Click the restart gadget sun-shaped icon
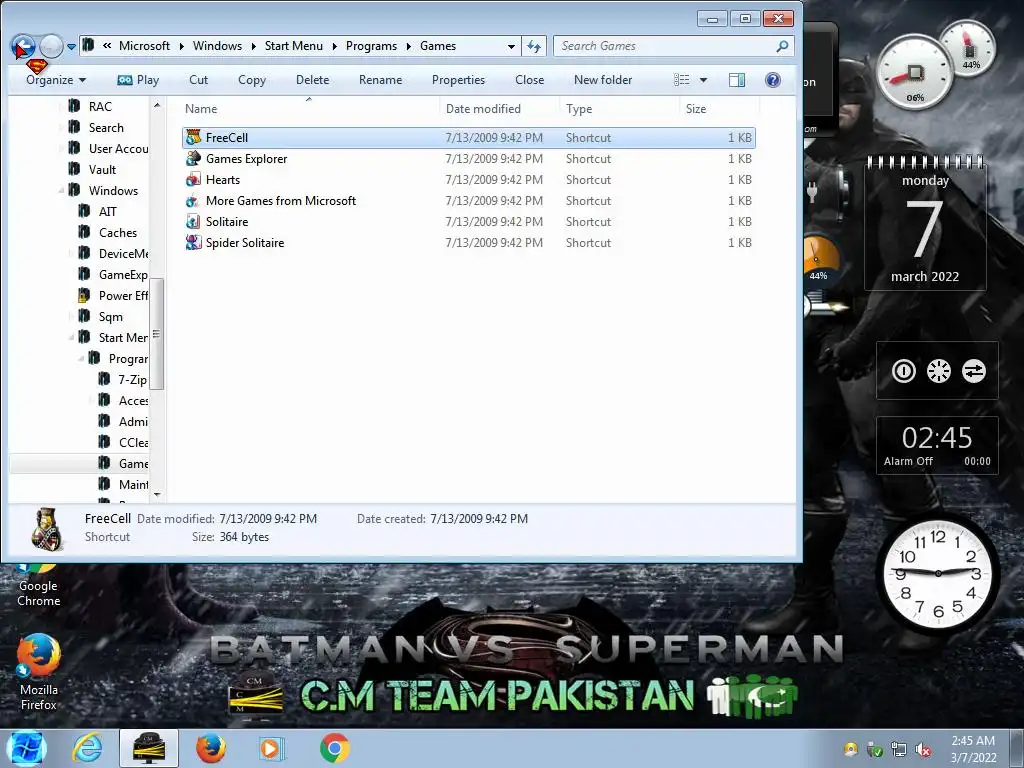The width and height of the screenshot is (1024, 768). tap(938, 371)
